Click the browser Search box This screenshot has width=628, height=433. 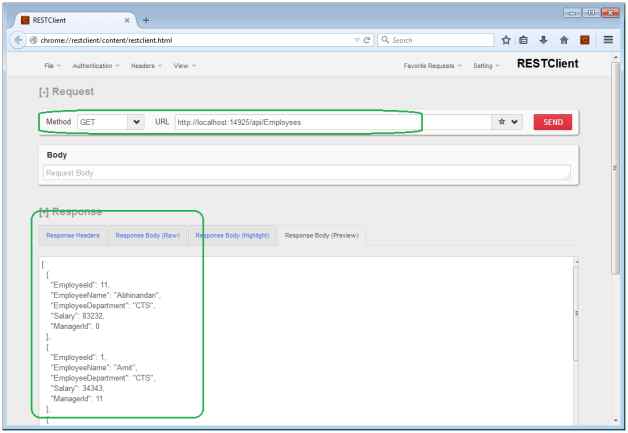pos(436,40)
